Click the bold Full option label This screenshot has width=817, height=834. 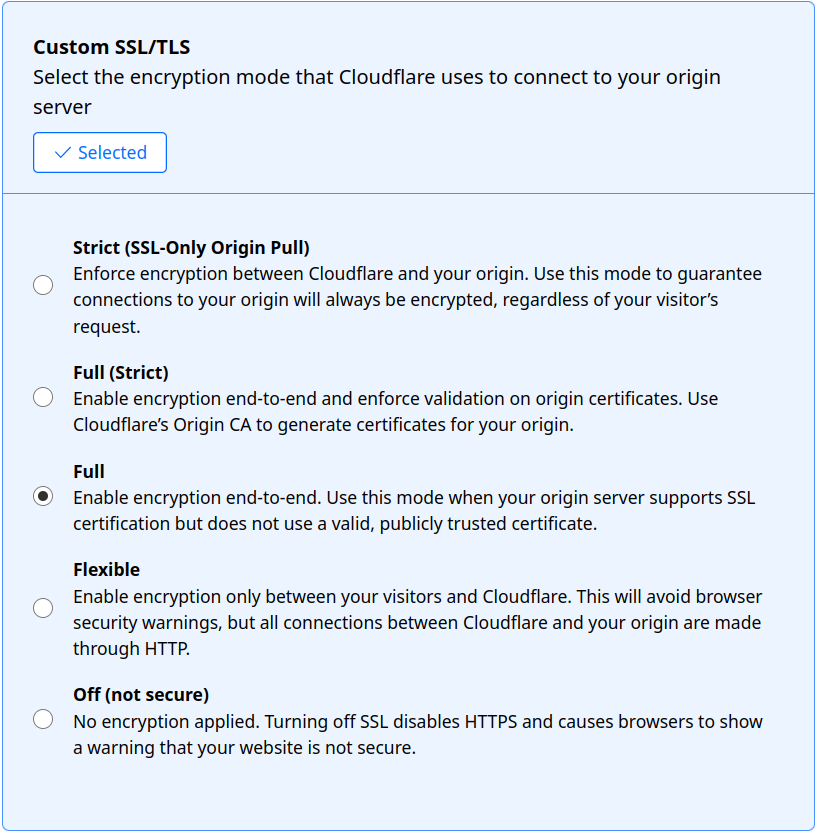pos(87,471)
